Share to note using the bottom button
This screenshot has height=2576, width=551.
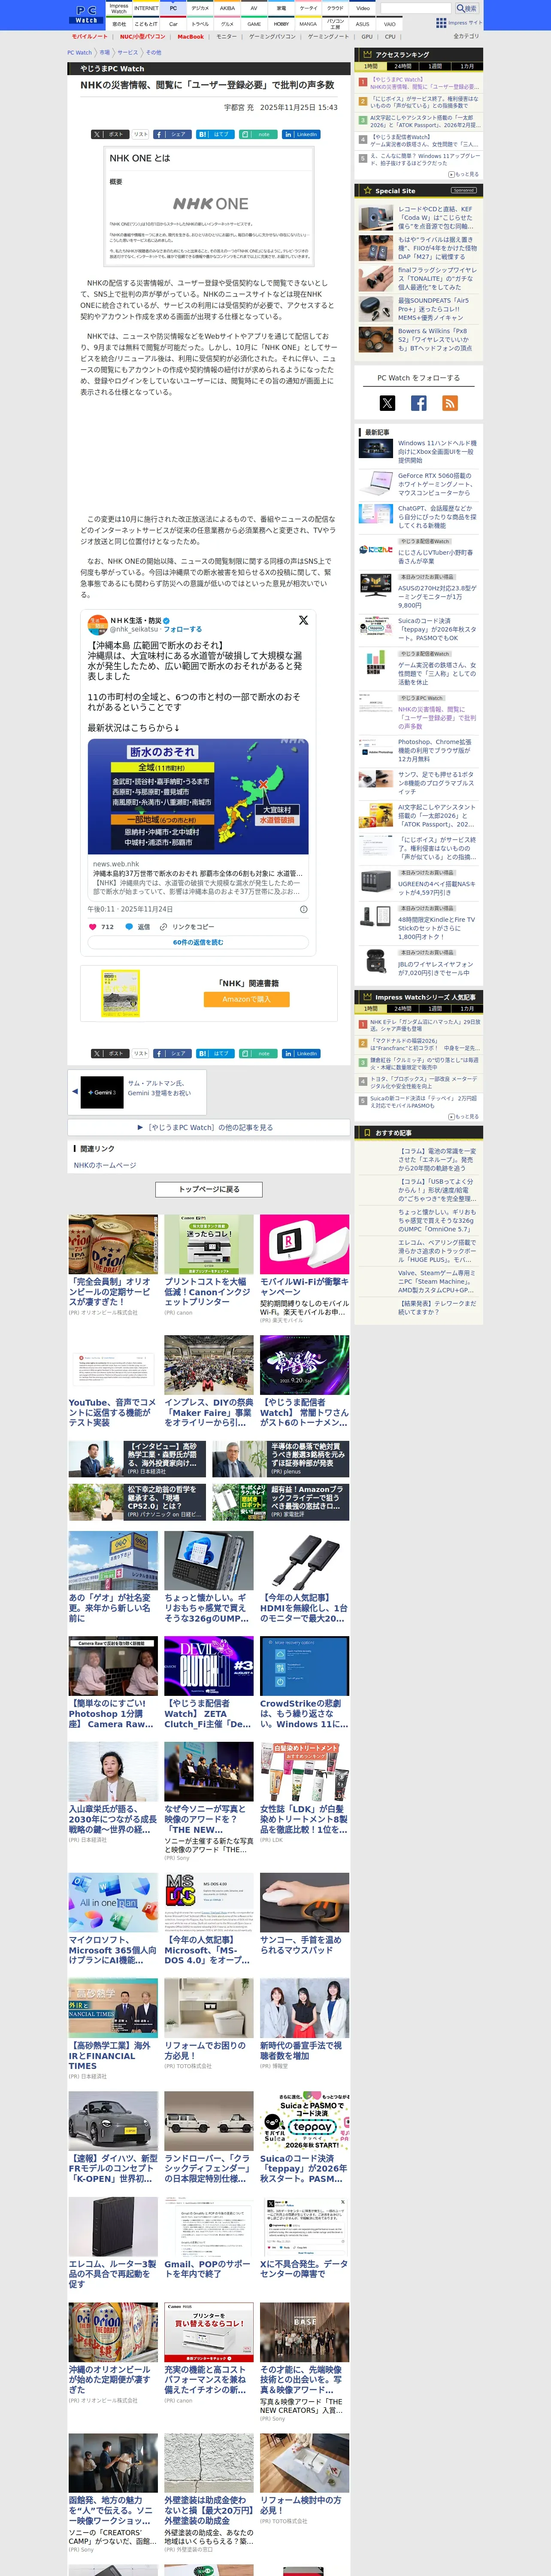coord(258,1053)
